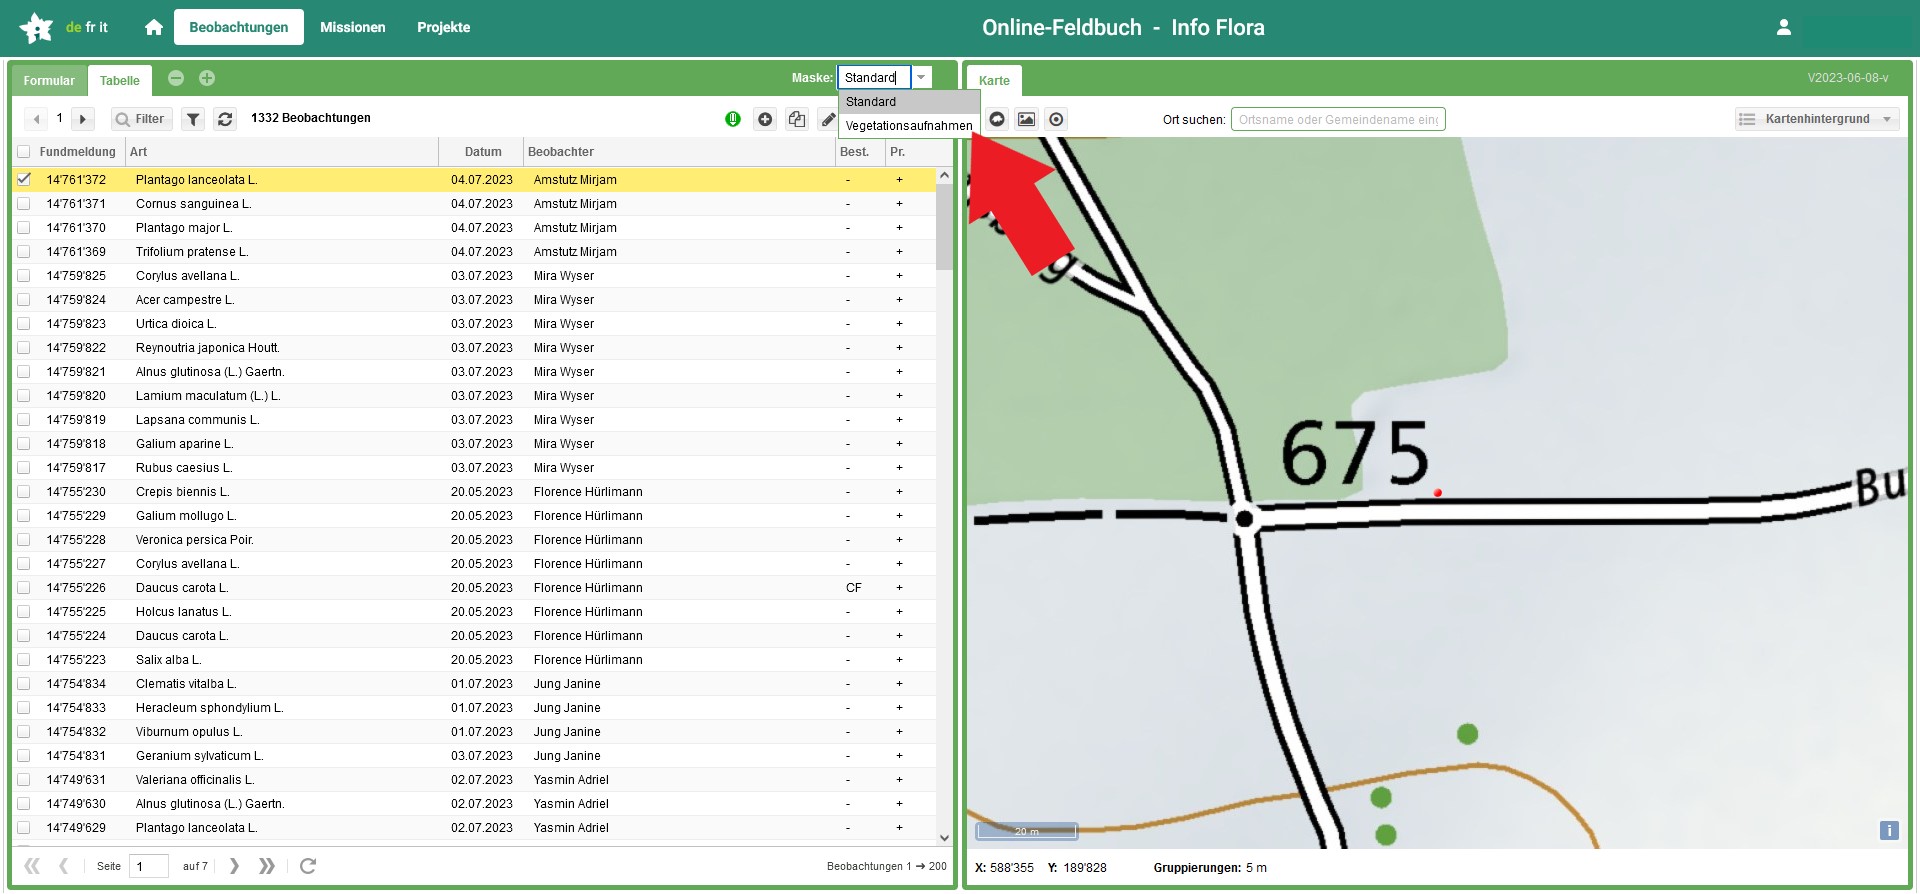Click the locate target icon on map

(1056, 119)
